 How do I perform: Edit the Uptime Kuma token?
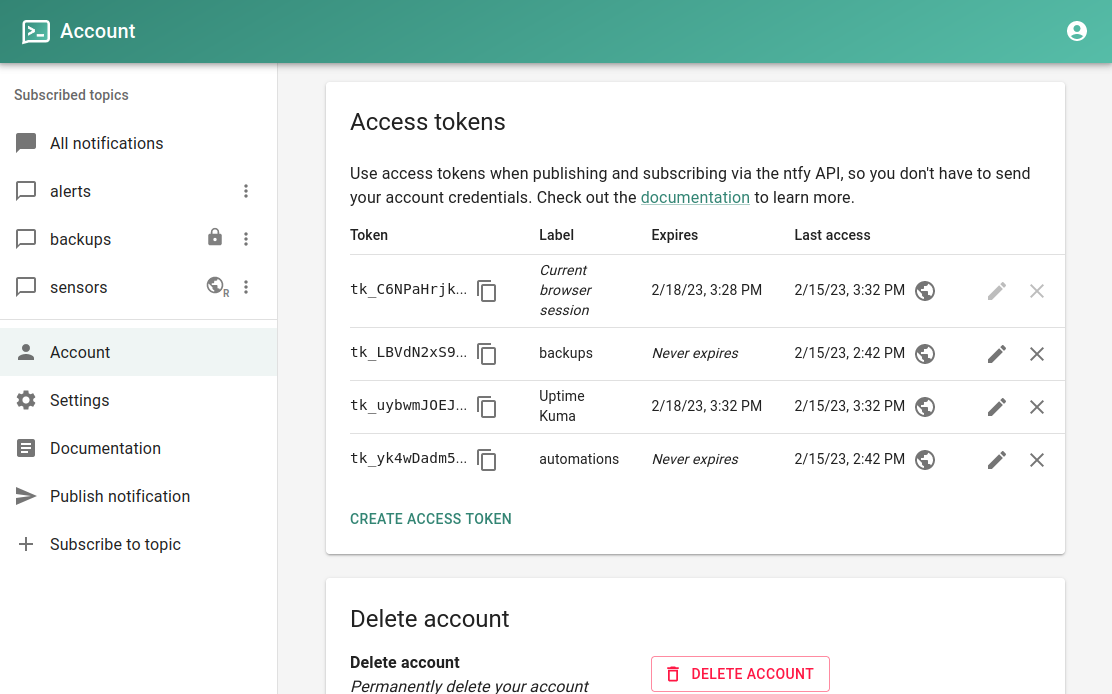tap(997, 407)
